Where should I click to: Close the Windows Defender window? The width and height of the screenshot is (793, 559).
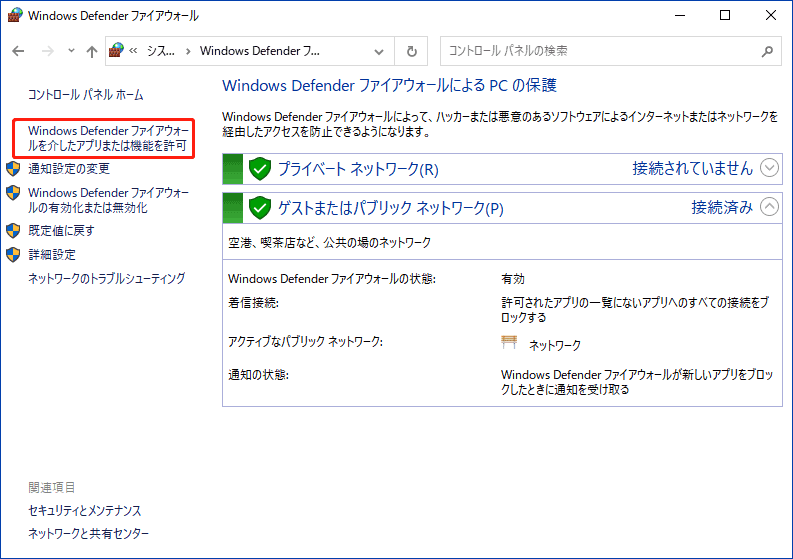point(770,15)
